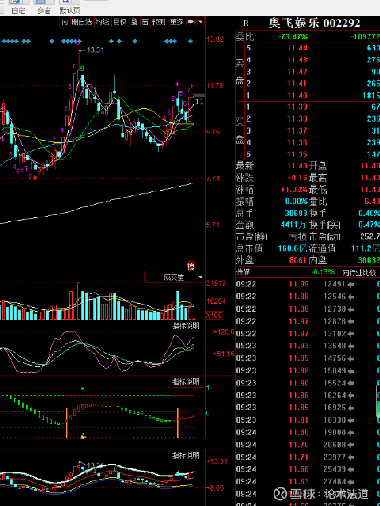The height and width of the screenshot is (506, 380).
Task: Select sell level 4 price 11.43
Action: point(297,60)
